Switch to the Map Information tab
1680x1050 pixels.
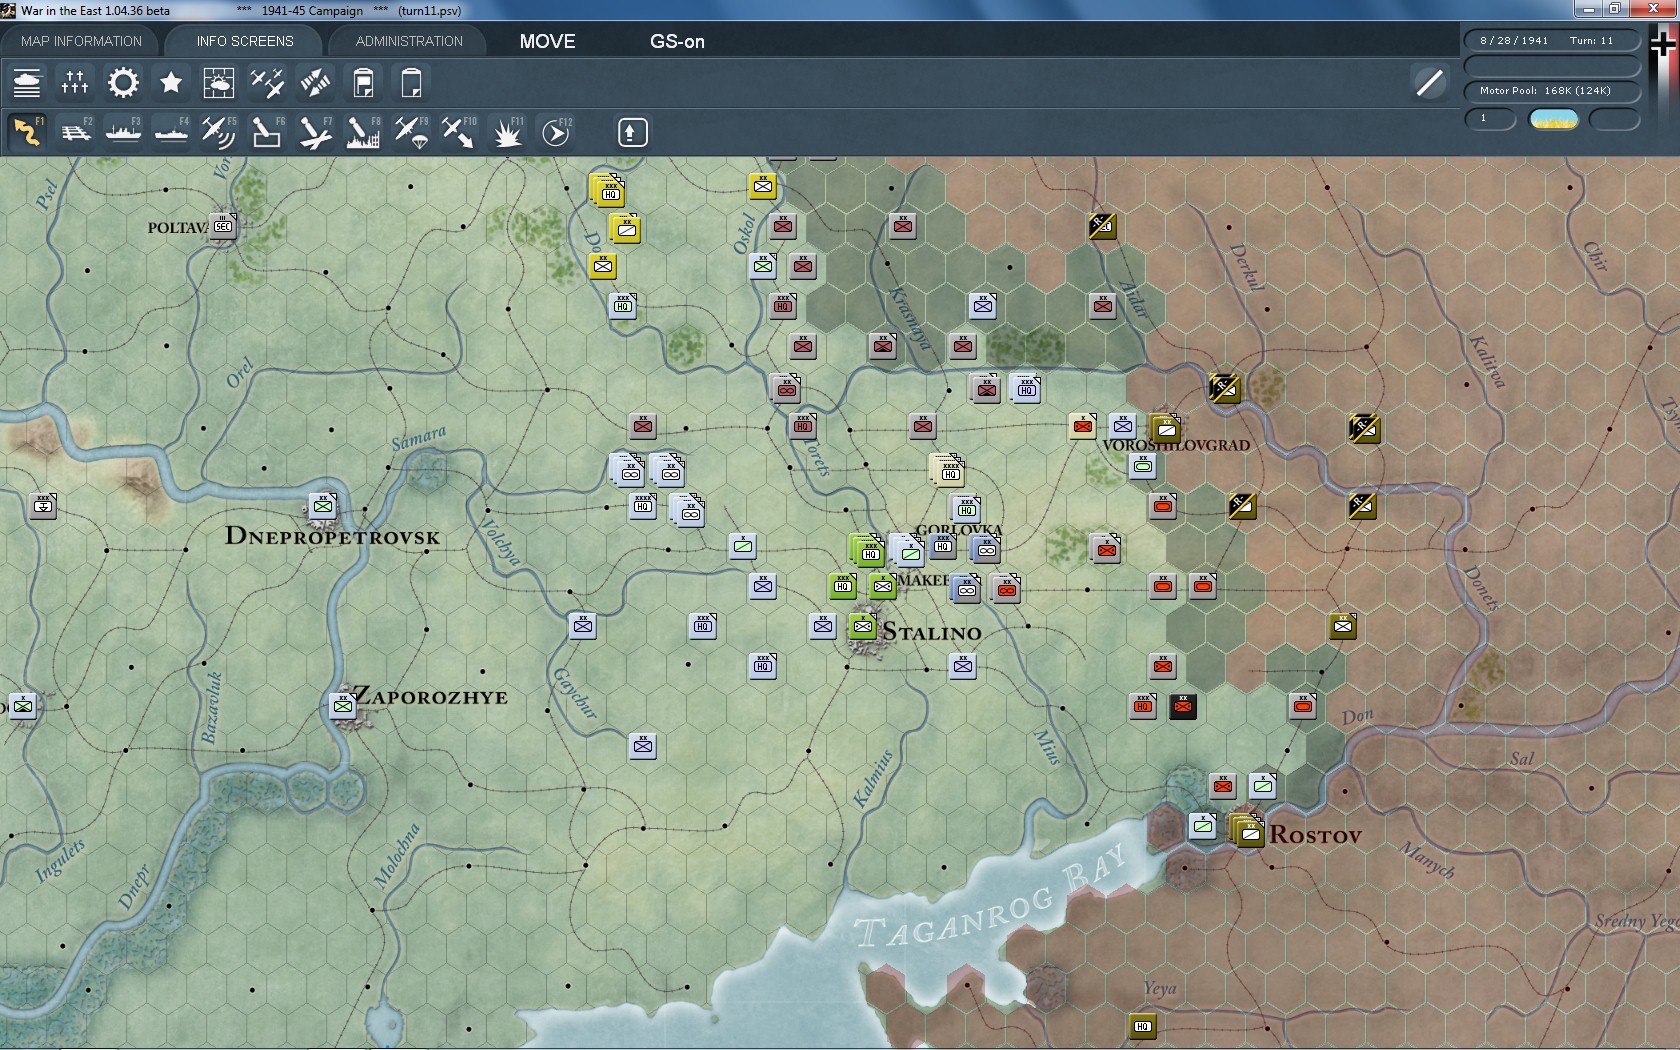coord(81,41)
